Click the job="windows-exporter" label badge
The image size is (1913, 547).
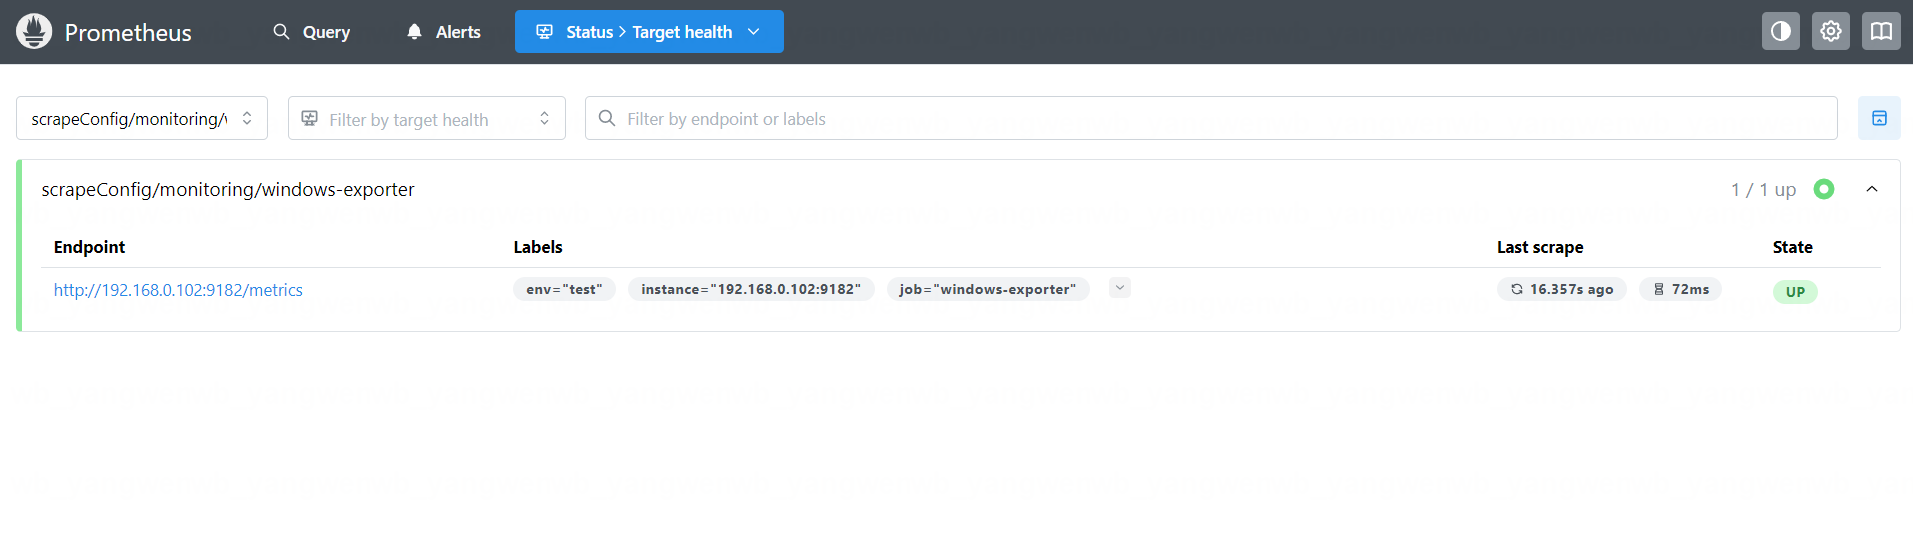point(987,289)
